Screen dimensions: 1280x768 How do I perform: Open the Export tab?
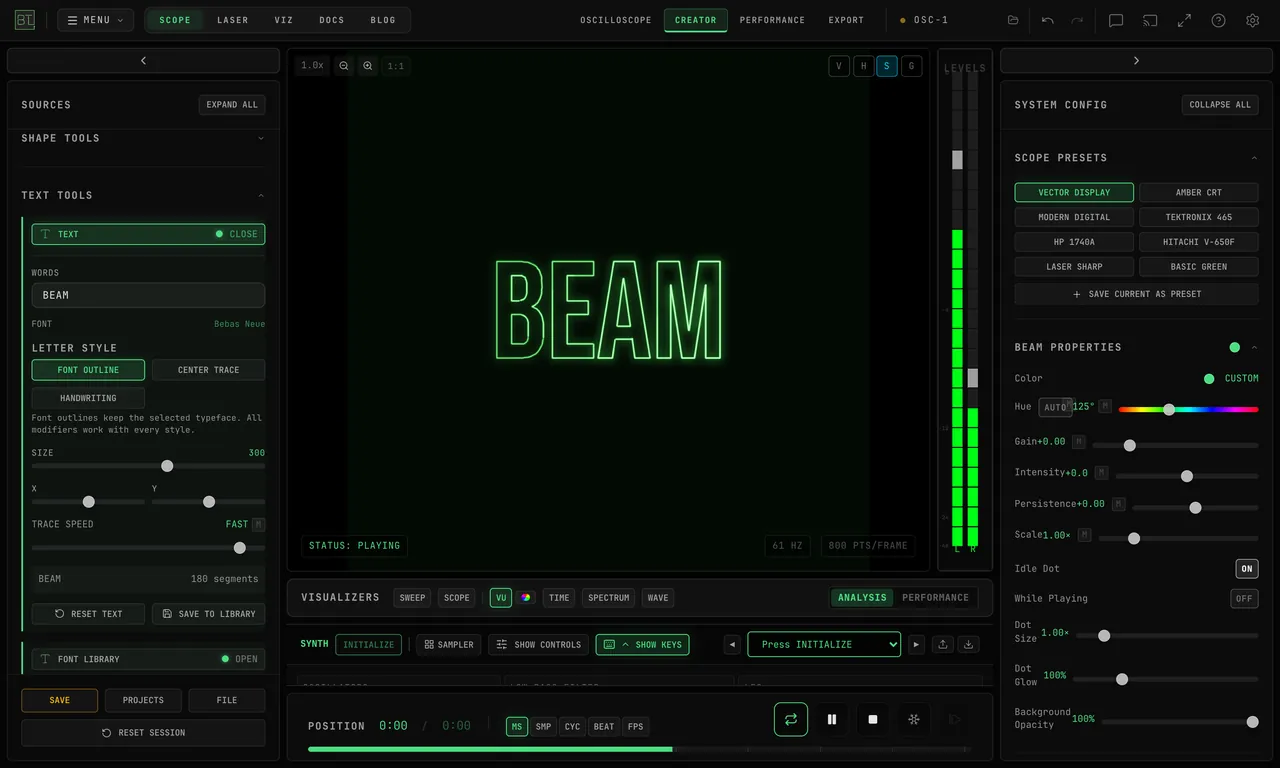[x=846, y=20]
